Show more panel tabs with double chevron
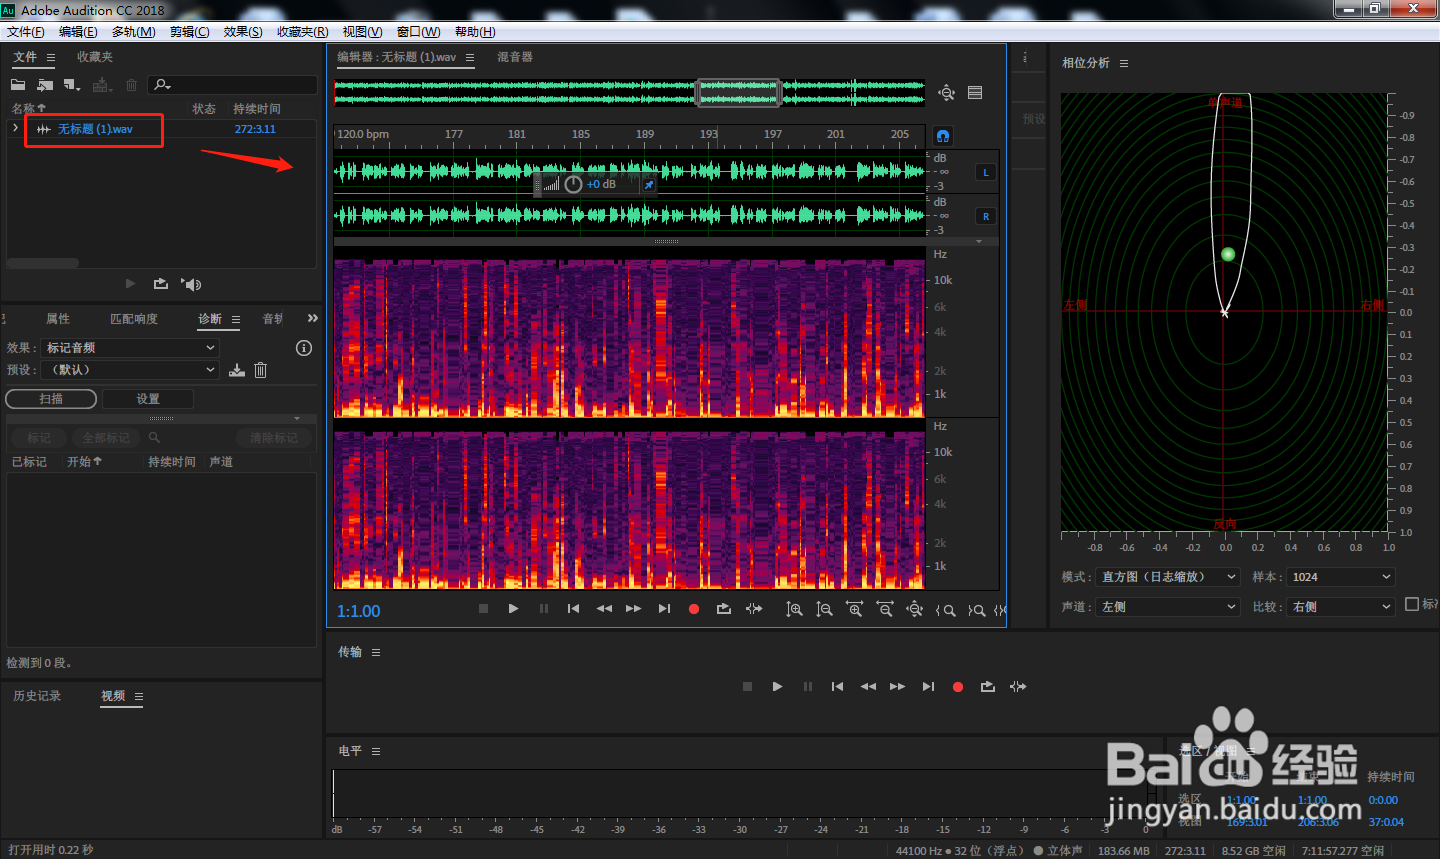This screenshot has height=859, width=1440. 313,318
